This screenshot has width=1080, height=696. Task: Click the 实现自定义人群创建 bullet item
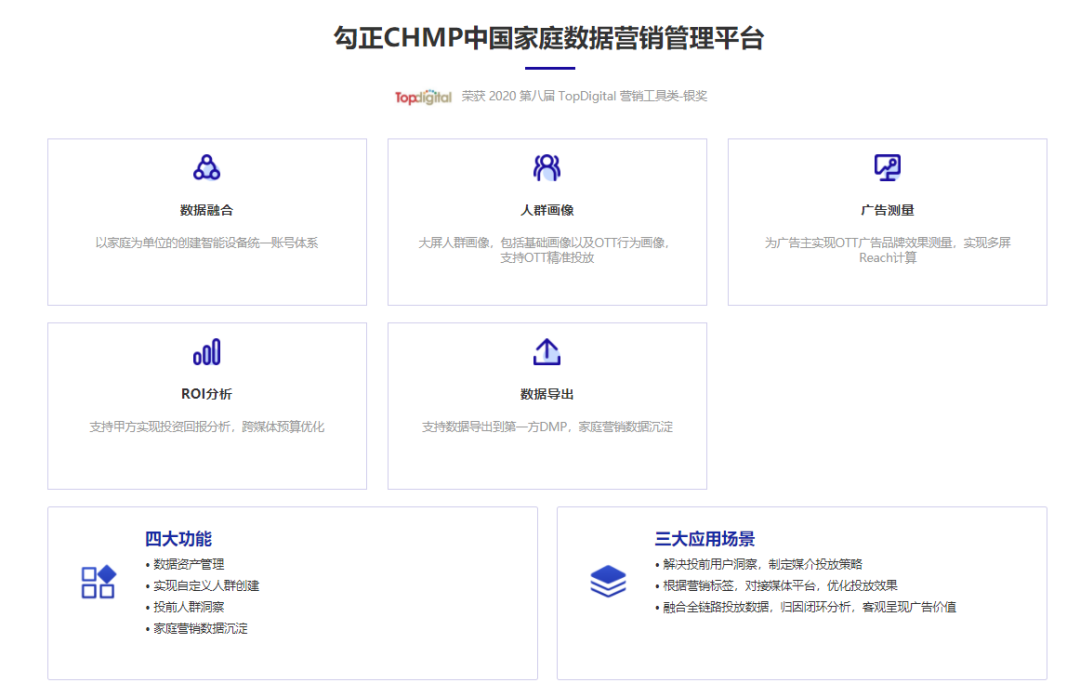(x=202, y=586)
